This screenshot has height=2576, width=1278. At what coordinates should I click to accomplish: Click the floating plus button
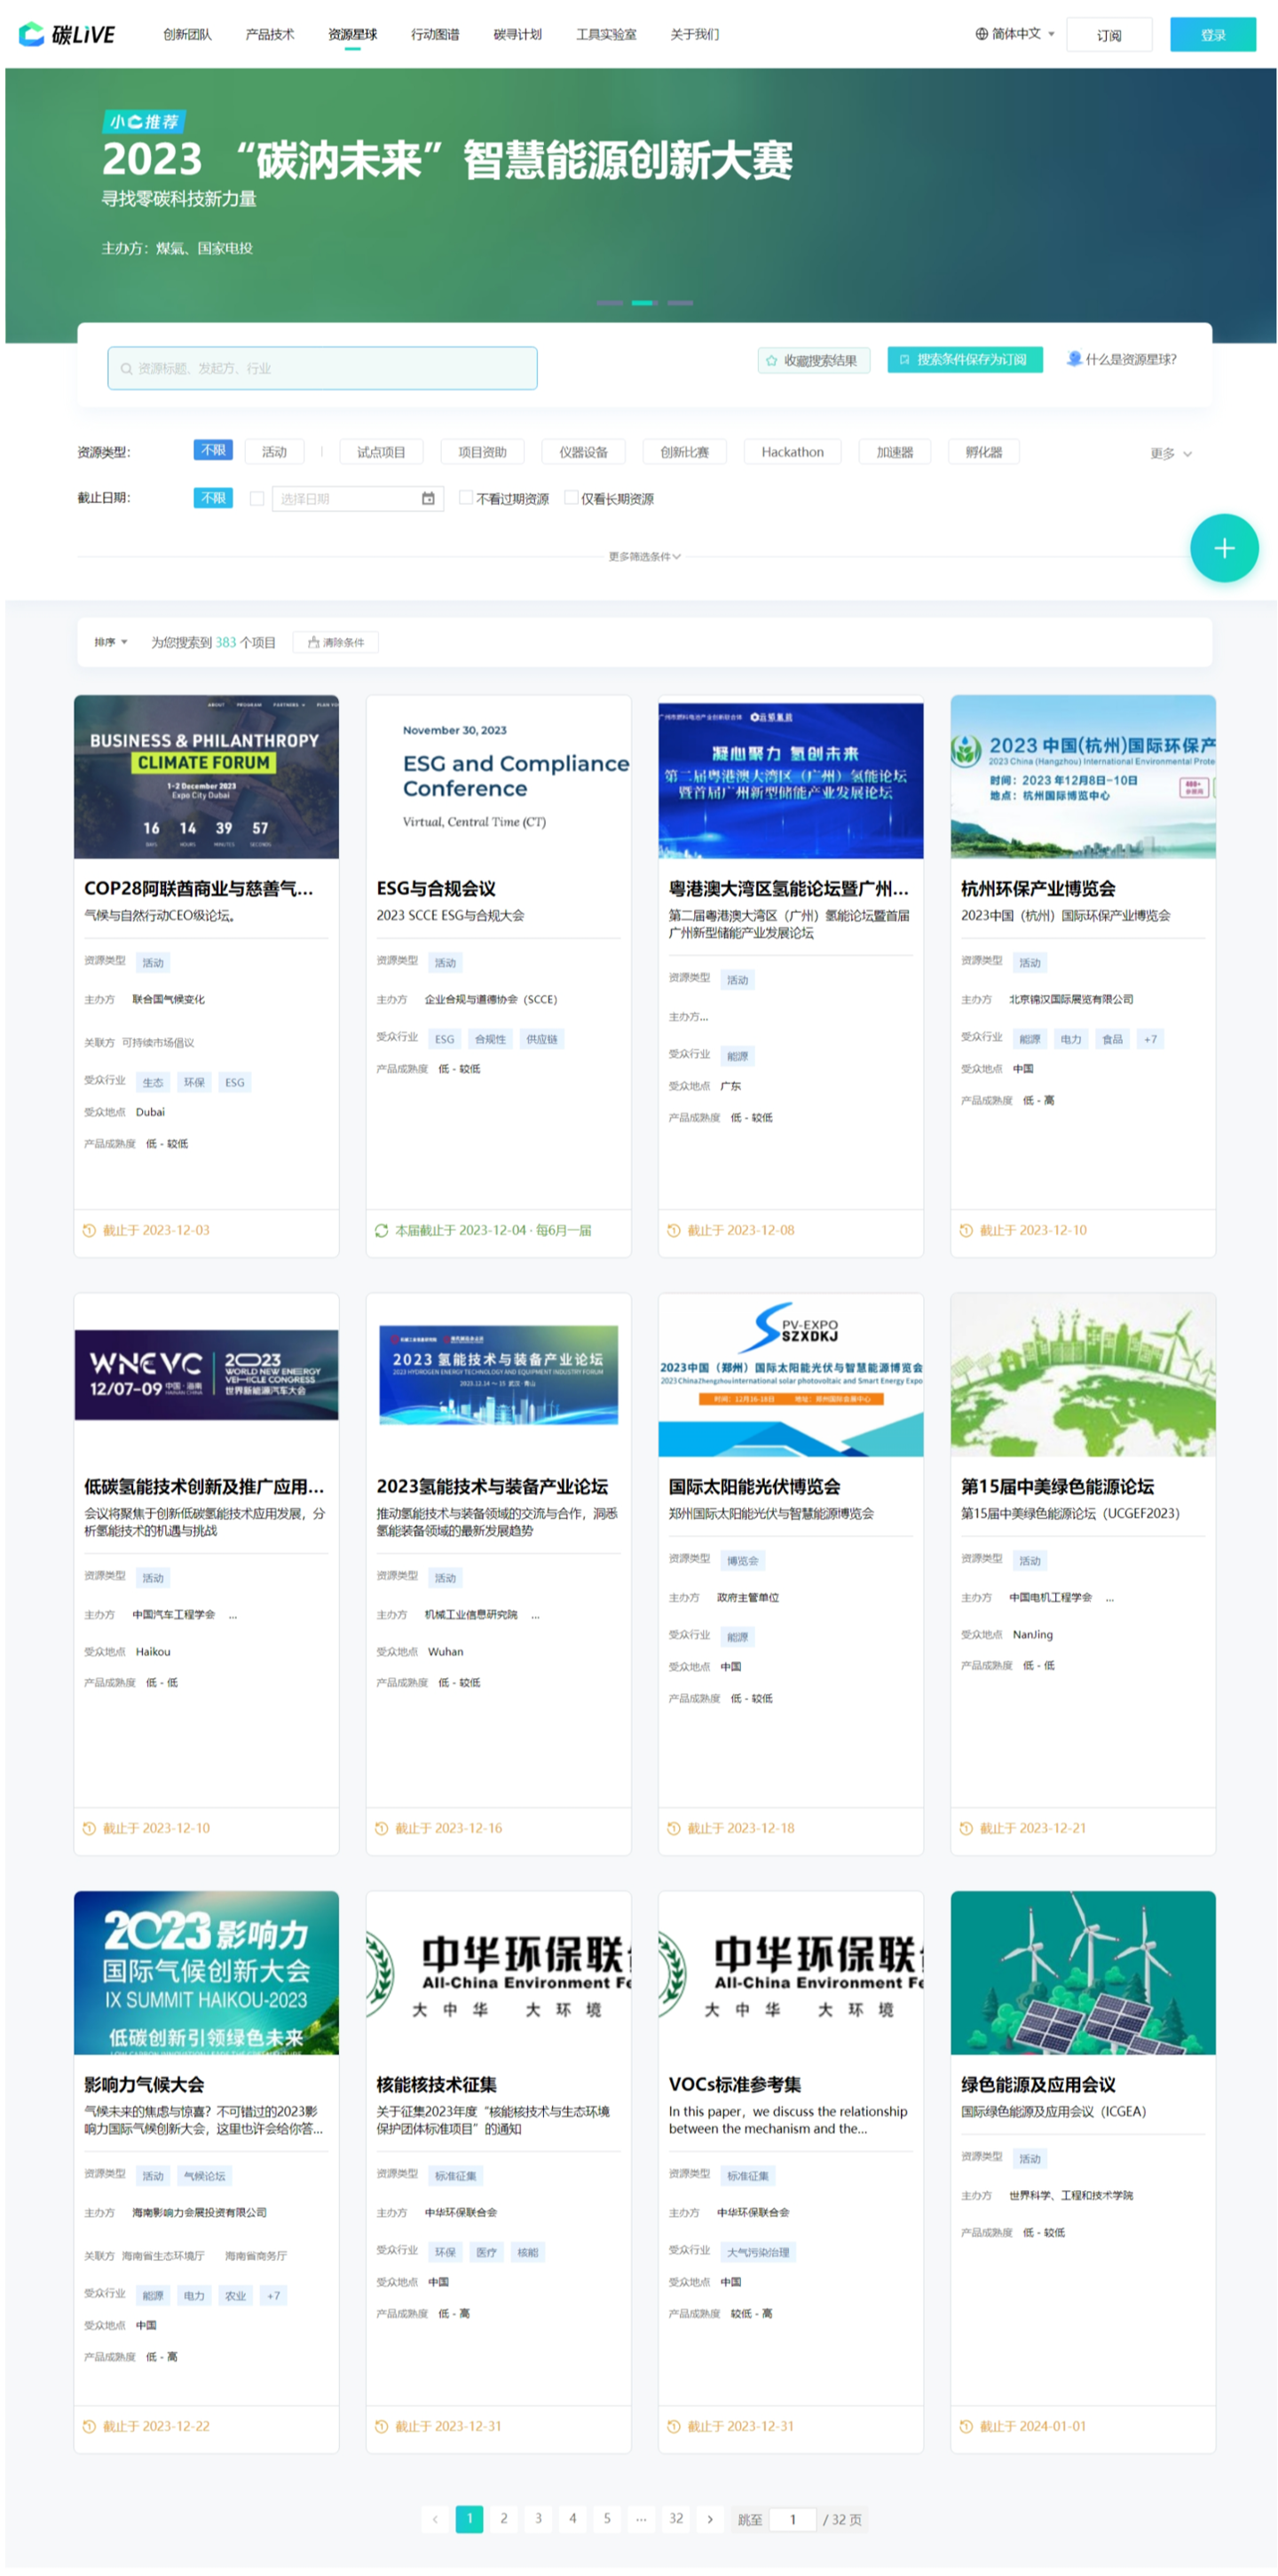1223,548
